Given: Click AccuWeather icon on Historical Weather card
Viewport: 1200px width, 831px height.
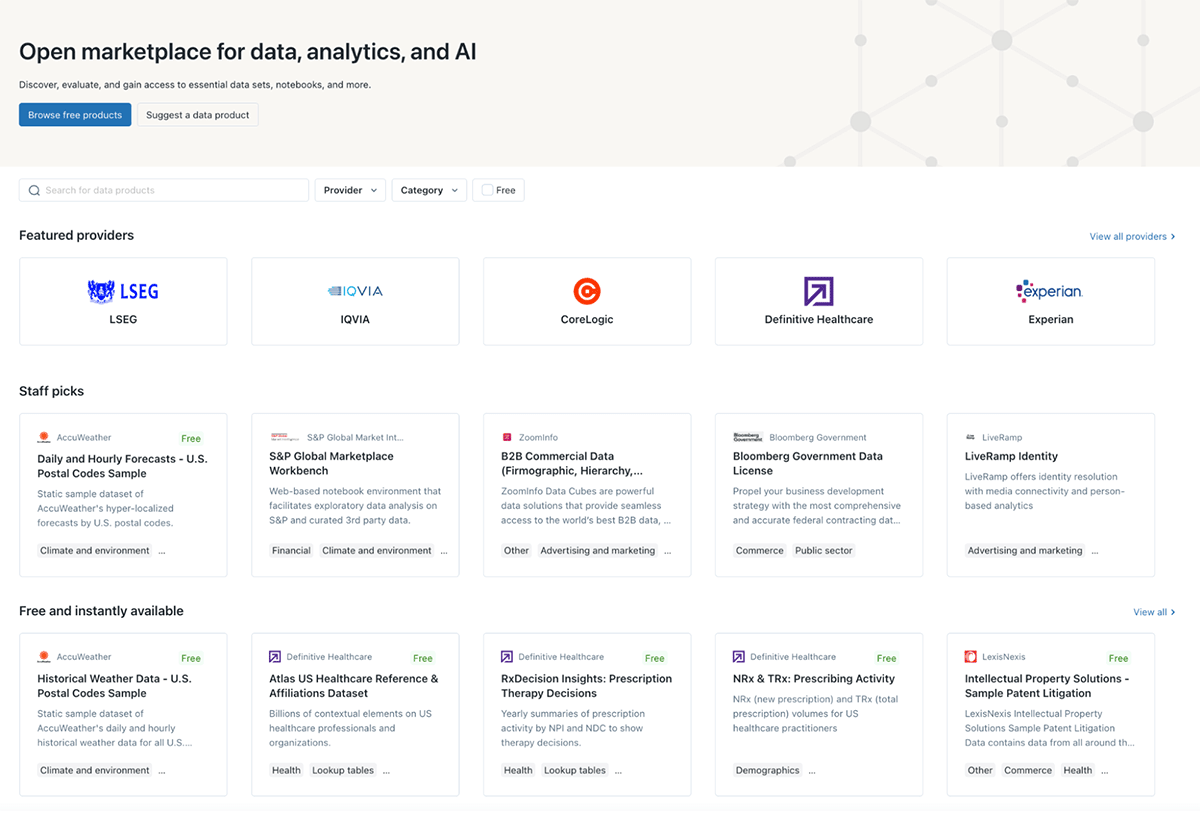Looking at the screenshot, I should [44, 657].
